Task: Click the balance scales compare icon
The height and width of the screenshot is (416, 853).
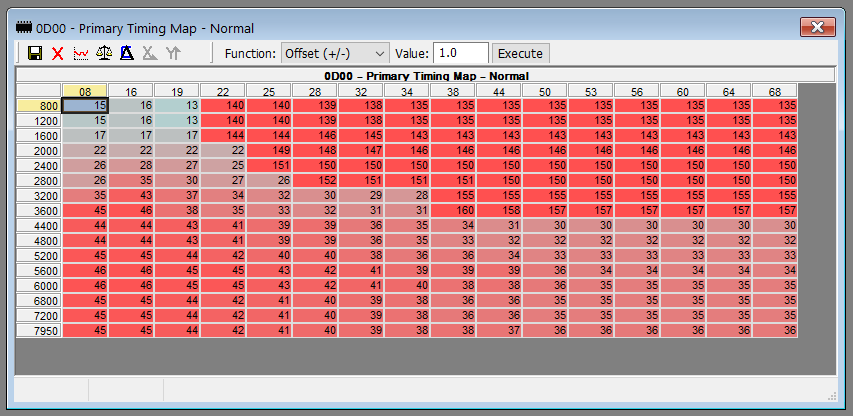Action: (103, 53)
